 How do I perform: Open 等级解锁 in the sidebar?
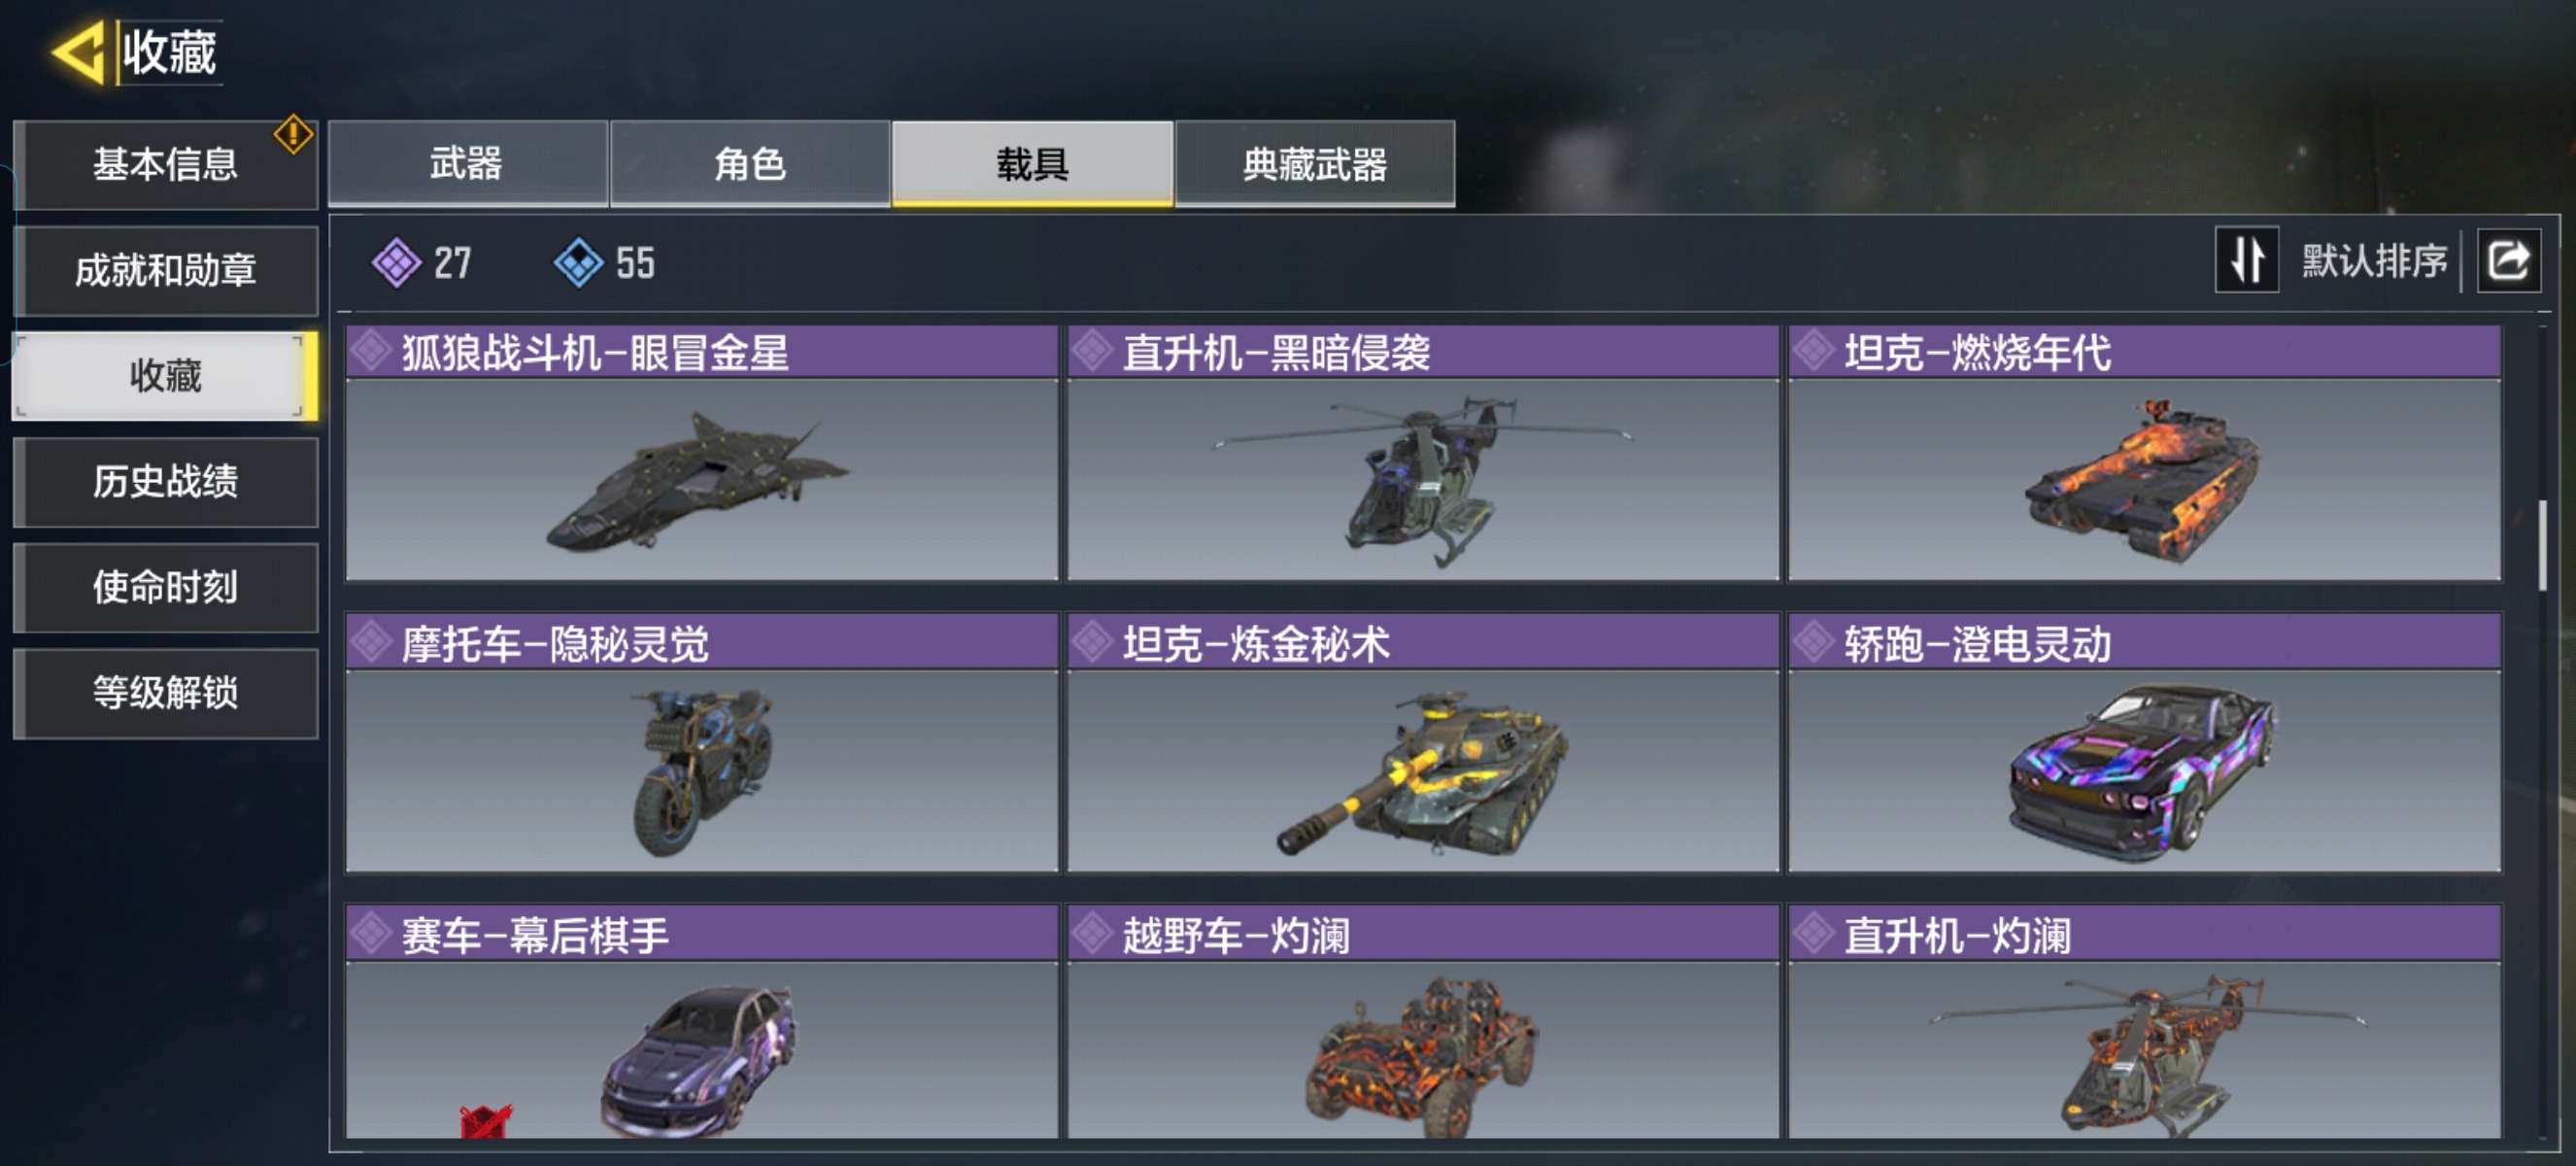tap(166, 693)
